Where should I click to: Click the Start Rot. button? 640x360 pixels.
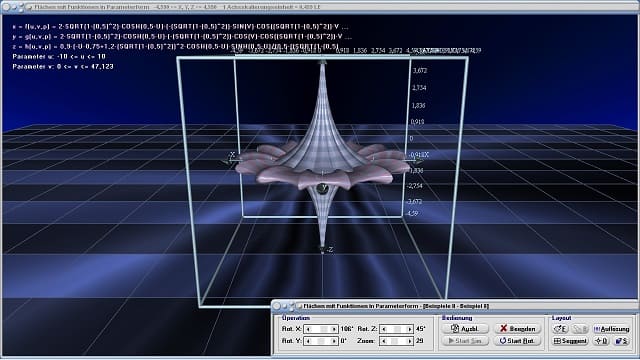click(x=517, y=340)
